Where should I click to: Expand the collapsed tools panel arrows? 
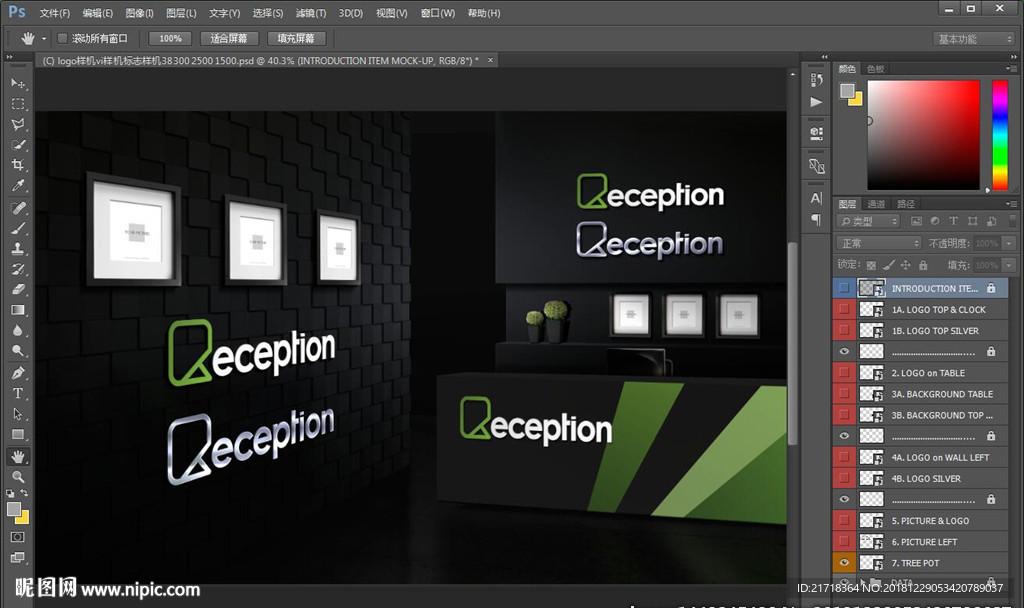9,57
